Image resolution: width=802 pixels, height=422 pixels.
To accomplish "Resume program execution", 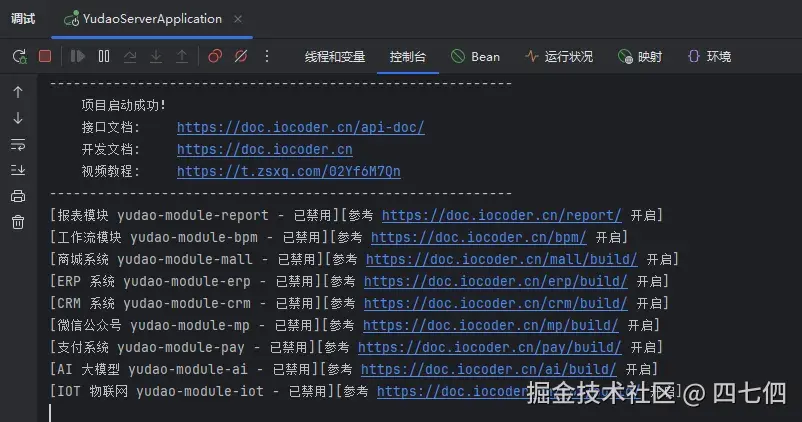I will 77,56.
